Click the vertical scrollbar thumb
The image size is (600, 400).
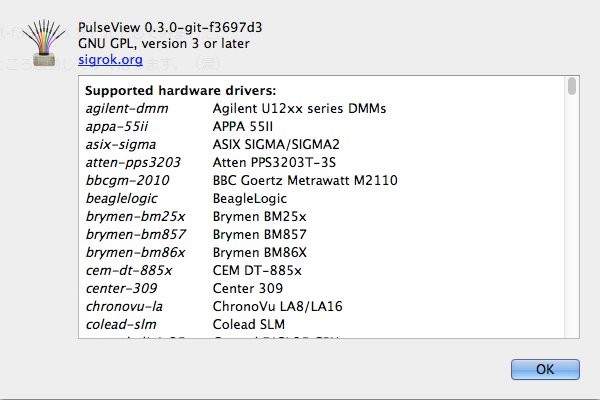572,87
